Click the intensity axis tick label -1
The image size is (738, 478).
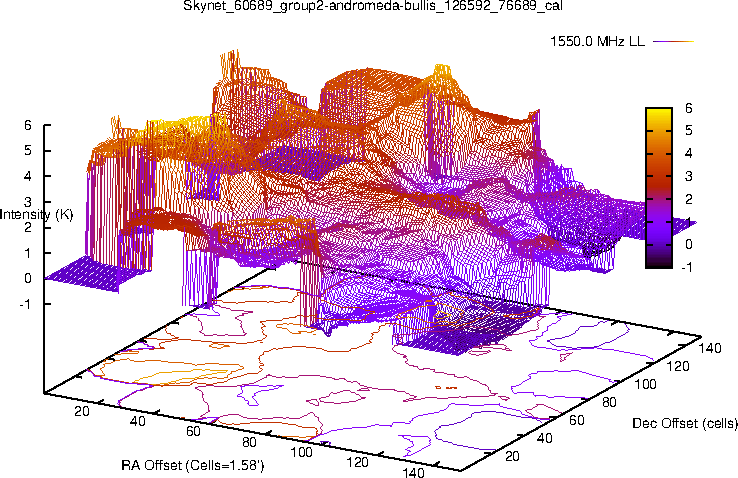[25, 304]
